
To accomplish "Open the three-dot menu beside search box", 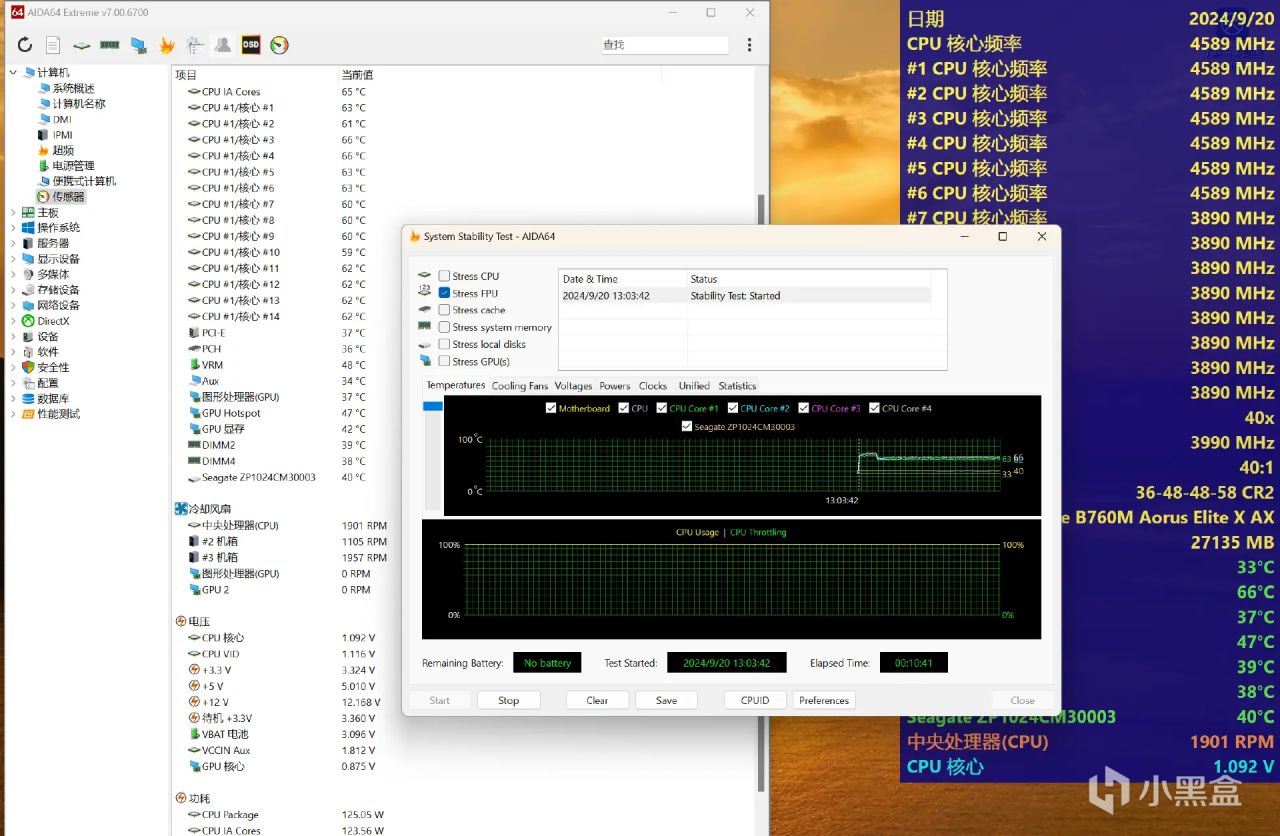I will (750, 45).
